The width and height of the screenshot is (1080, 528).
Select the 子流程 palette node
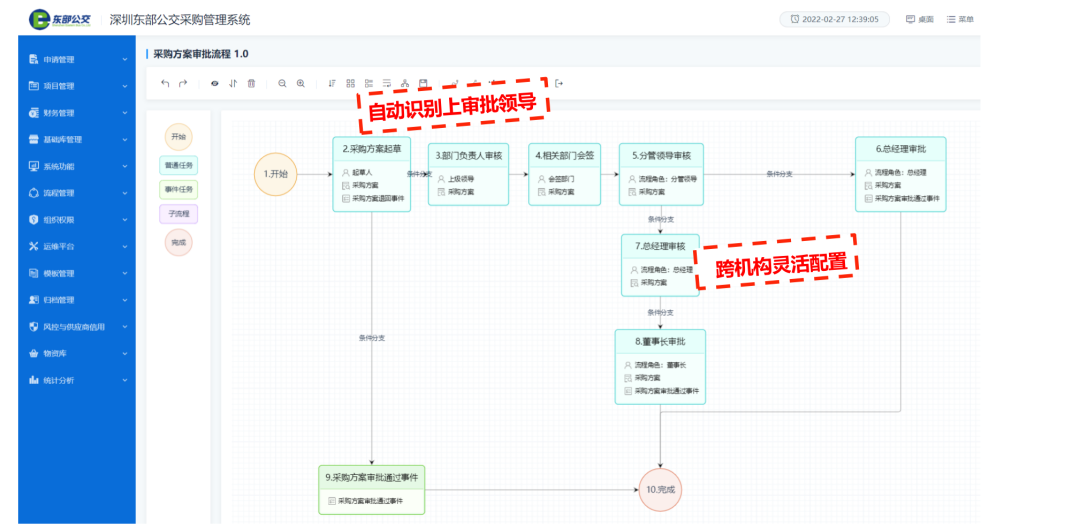pos(178,213)
